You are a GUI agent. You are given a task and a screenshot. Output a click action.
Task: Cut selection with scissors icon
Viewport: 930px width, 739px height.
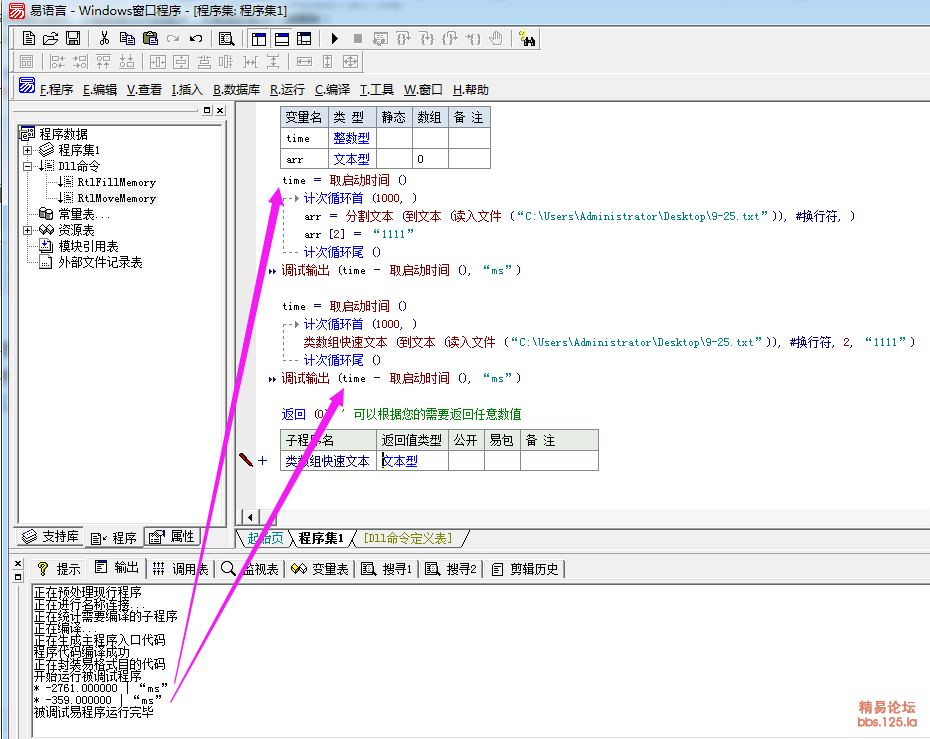tap(104, 39)
